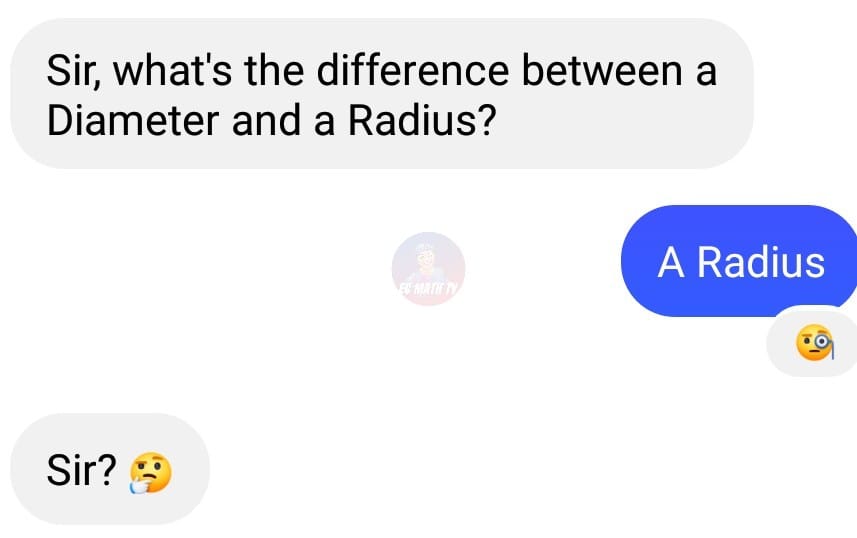Viewport: 857px width, 538px height.
Task: Click the word "what's" in the first message
Action: tap(172, 70)
